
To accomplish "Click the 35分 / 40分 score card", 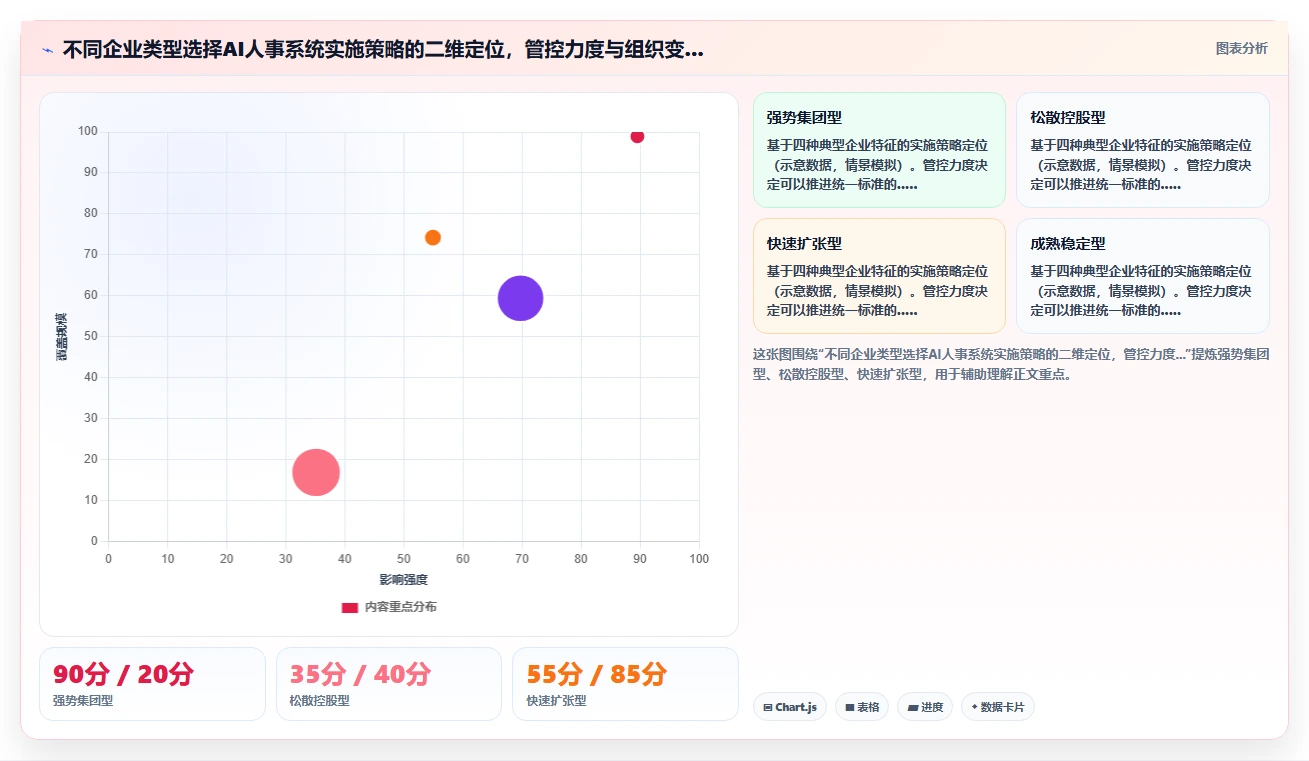I will click(389, 684).
